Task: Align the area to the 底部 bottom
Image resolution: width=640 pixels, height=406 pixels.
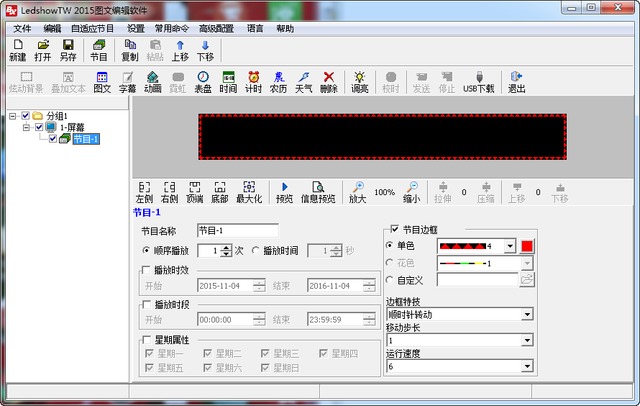Action: (220, 192)
